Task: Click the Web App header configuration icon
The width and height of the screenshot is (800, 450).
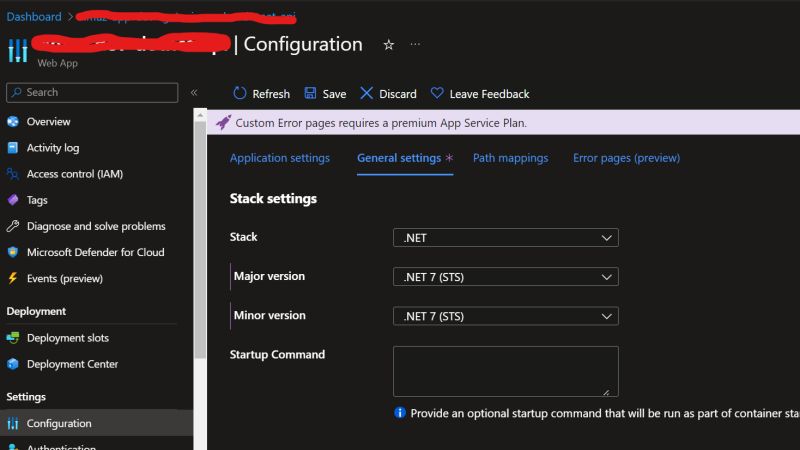Action: (18, 51)
